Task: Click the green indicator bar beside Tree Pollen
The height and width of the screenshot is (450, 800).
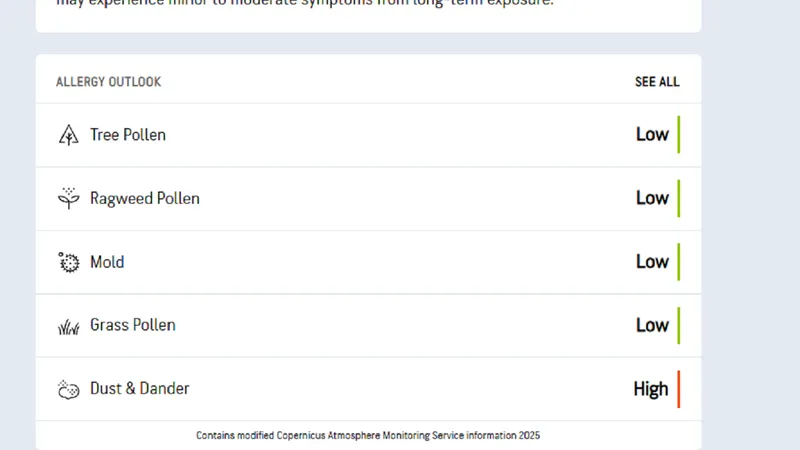Action: tap(679, 135)
